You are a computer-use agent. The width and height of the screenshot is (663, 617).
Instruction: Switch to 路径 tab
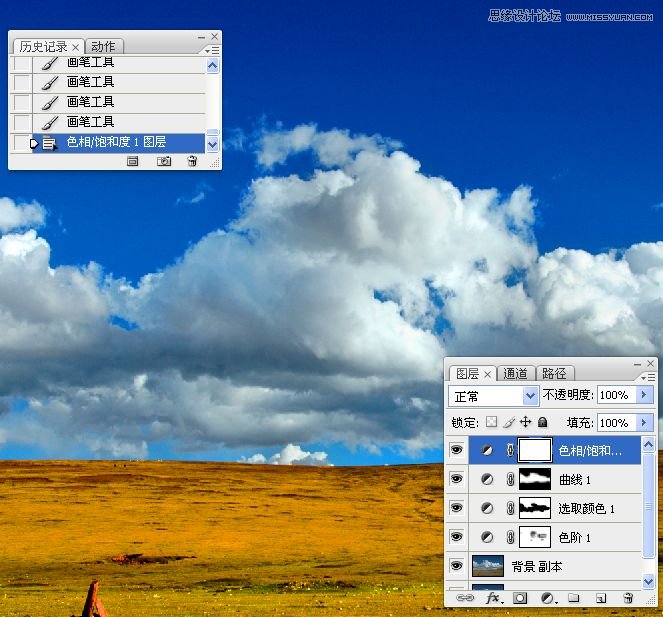coord(554,373)
